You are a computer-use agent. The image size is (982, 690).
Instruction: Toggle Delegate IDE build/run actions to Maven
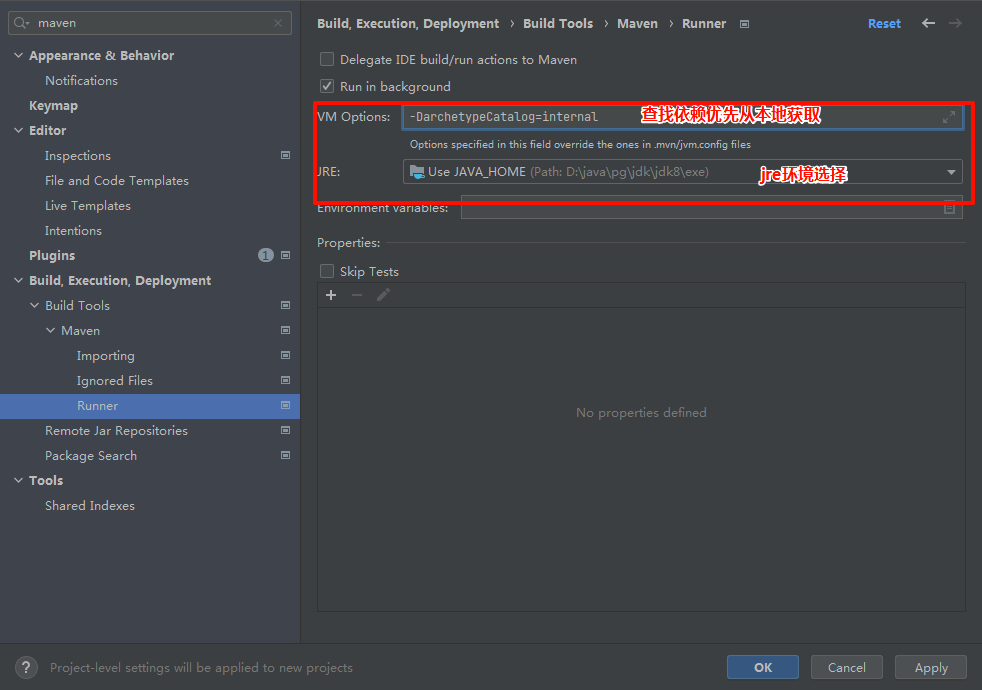(327, 59)
